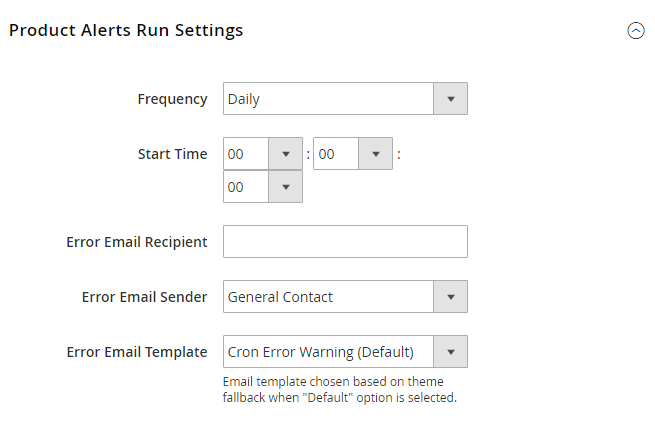Viewport: 655px width, 427px height.
Task: Open the Cron Error Warning template dropdown
Action: click(345, 352)
